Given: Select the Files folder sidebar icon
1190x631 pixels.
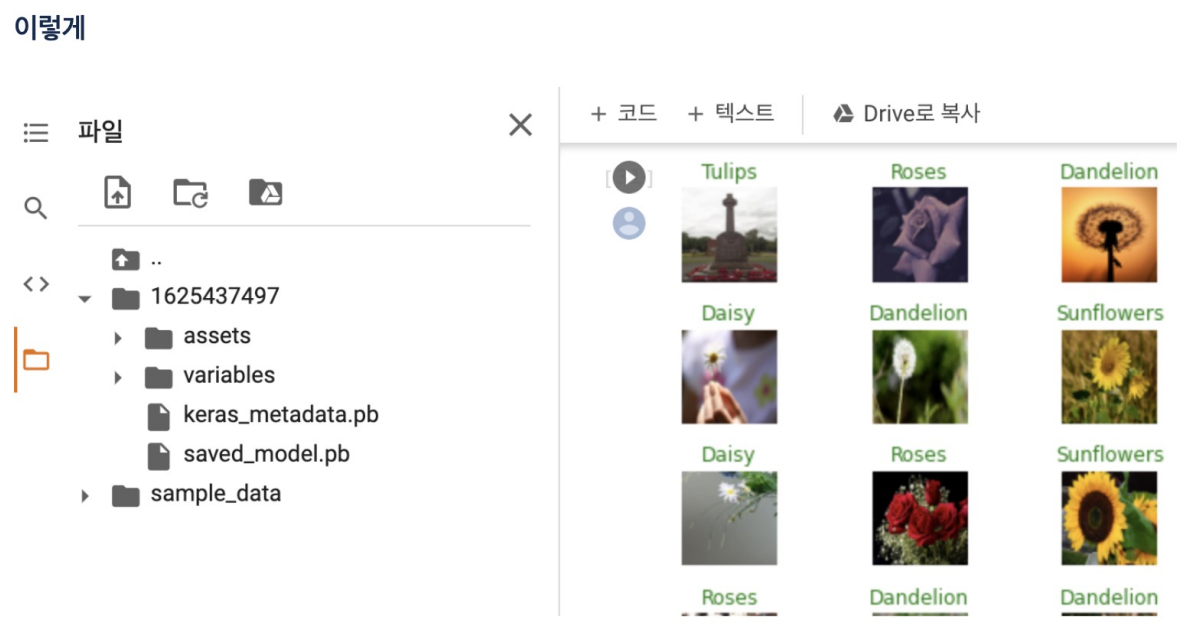Looking at the screenshot, I should tap(36, 359).
